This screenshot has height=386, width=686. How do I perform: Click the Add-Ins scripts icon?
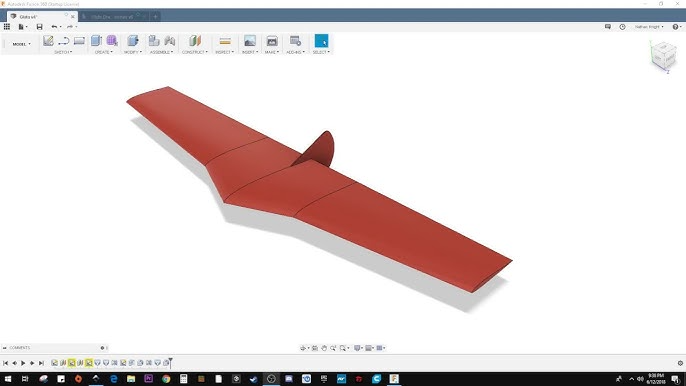click(x=296, y=41)
